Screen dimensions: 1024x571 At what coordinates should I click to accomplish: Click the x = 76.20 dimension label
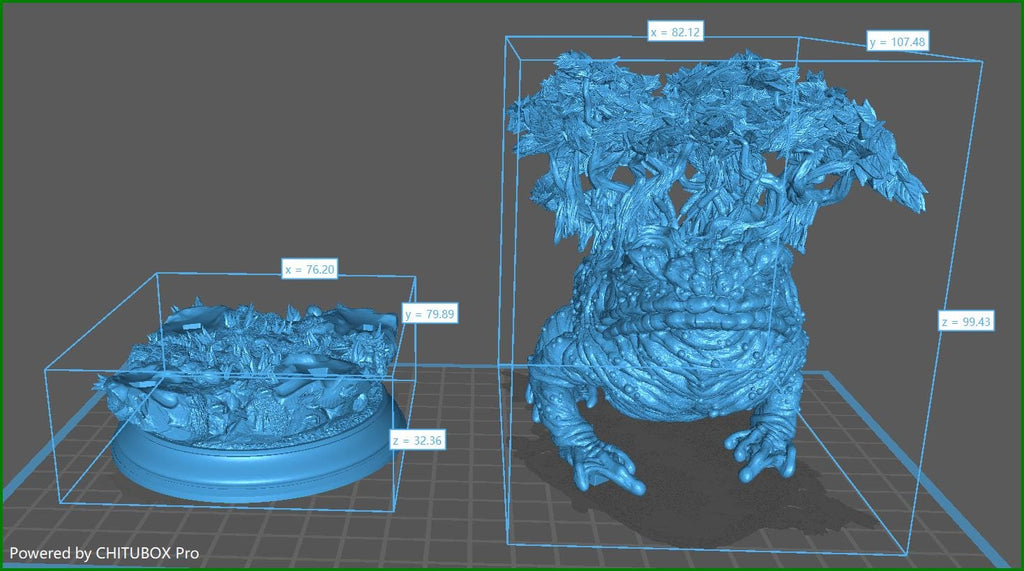(307, 270)
